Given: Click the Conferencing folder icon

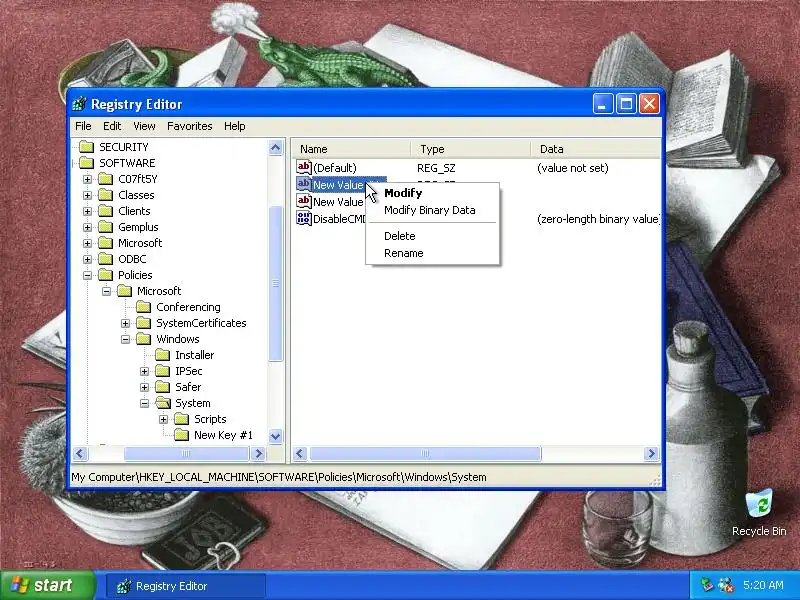Looking at the screenshot, I should (x=144, y=307).
